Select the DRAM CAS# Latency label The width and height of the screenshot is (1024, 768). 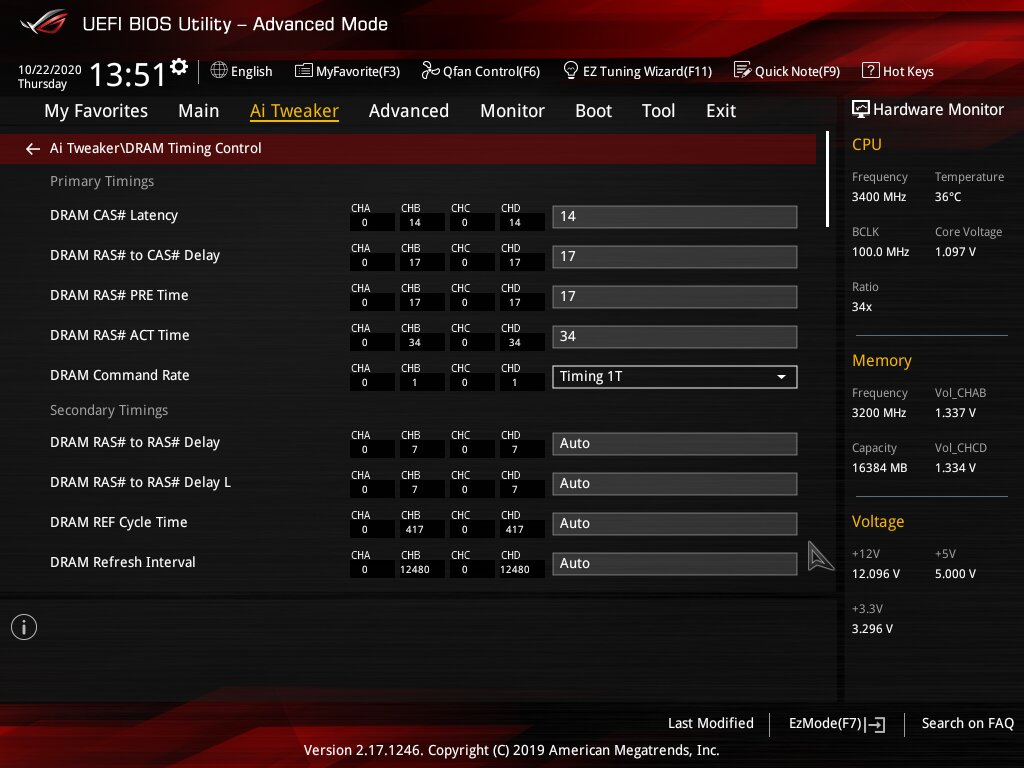(x=114, y=216)
